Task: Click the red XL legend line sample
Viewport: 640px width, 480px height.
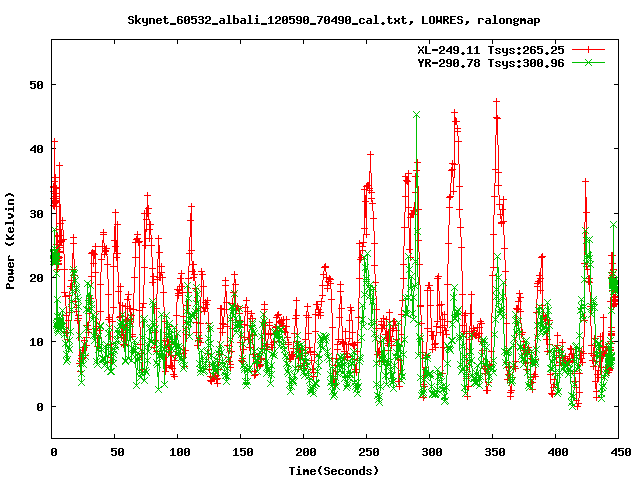Action: click(588, 50)
